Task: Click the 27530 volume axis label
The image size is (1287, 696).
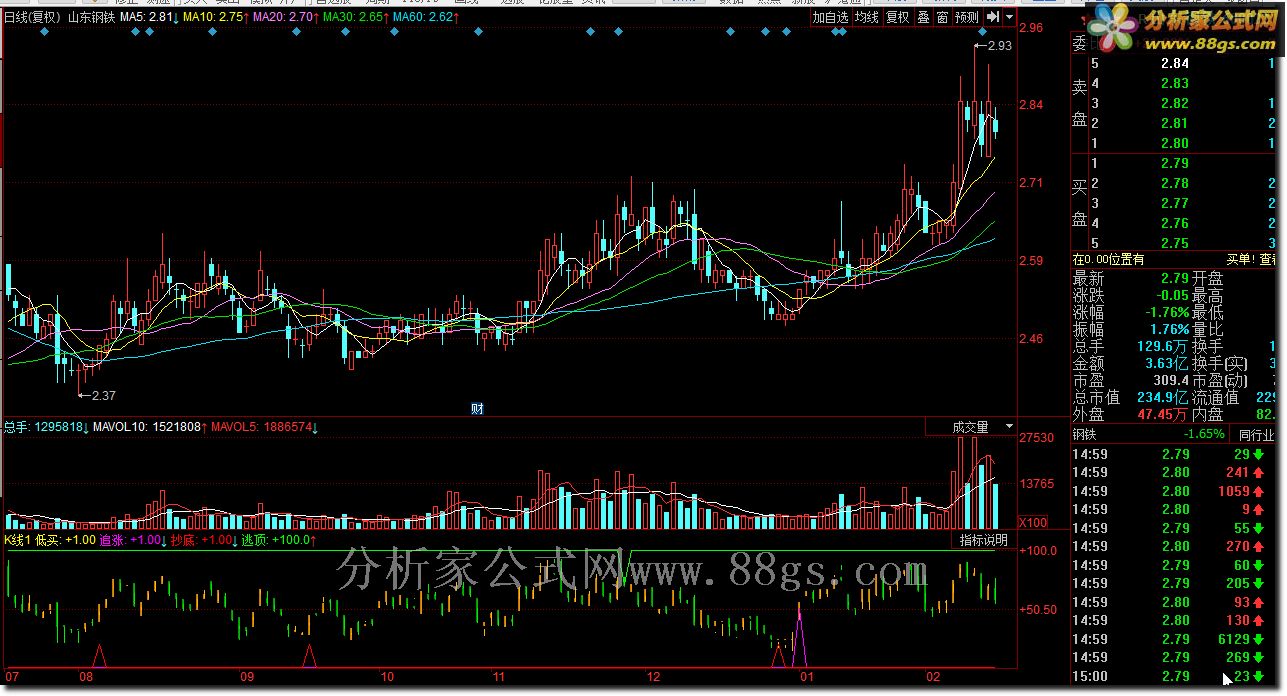Action: (x=1037, y=438)
